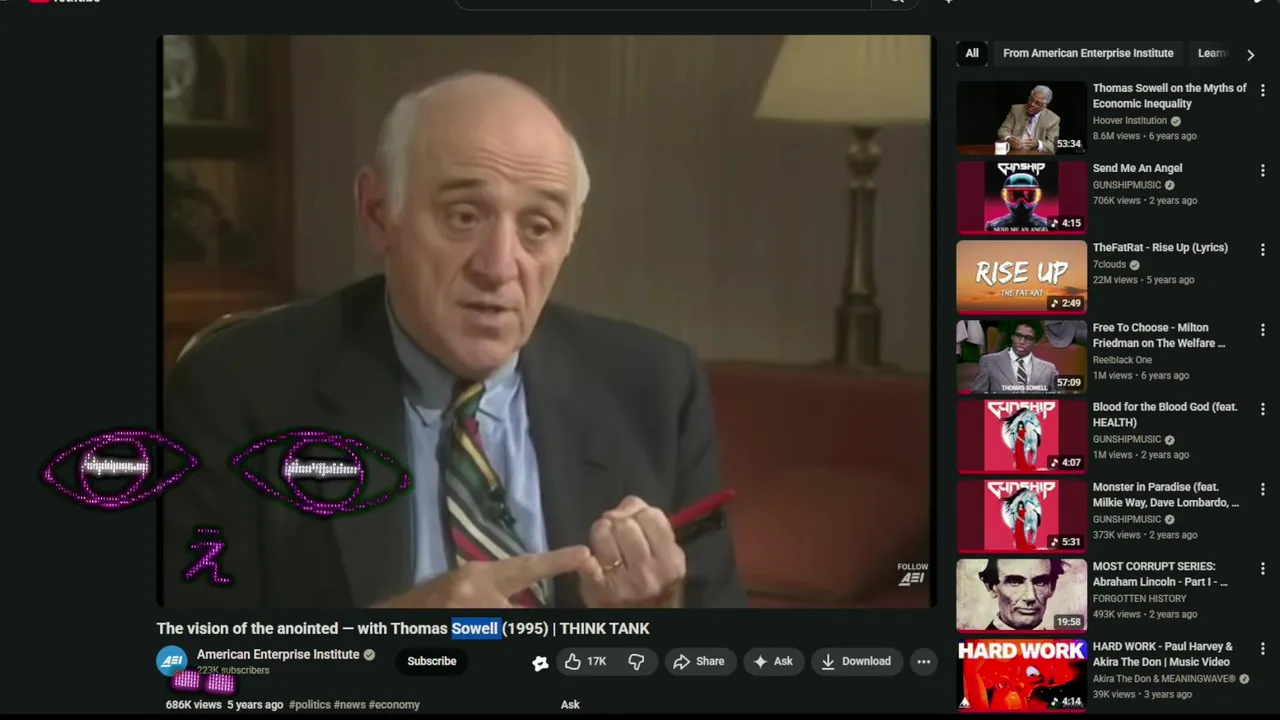Click the Ask label below action buttons
The image size is (1280, 720).
click(570, 705)
